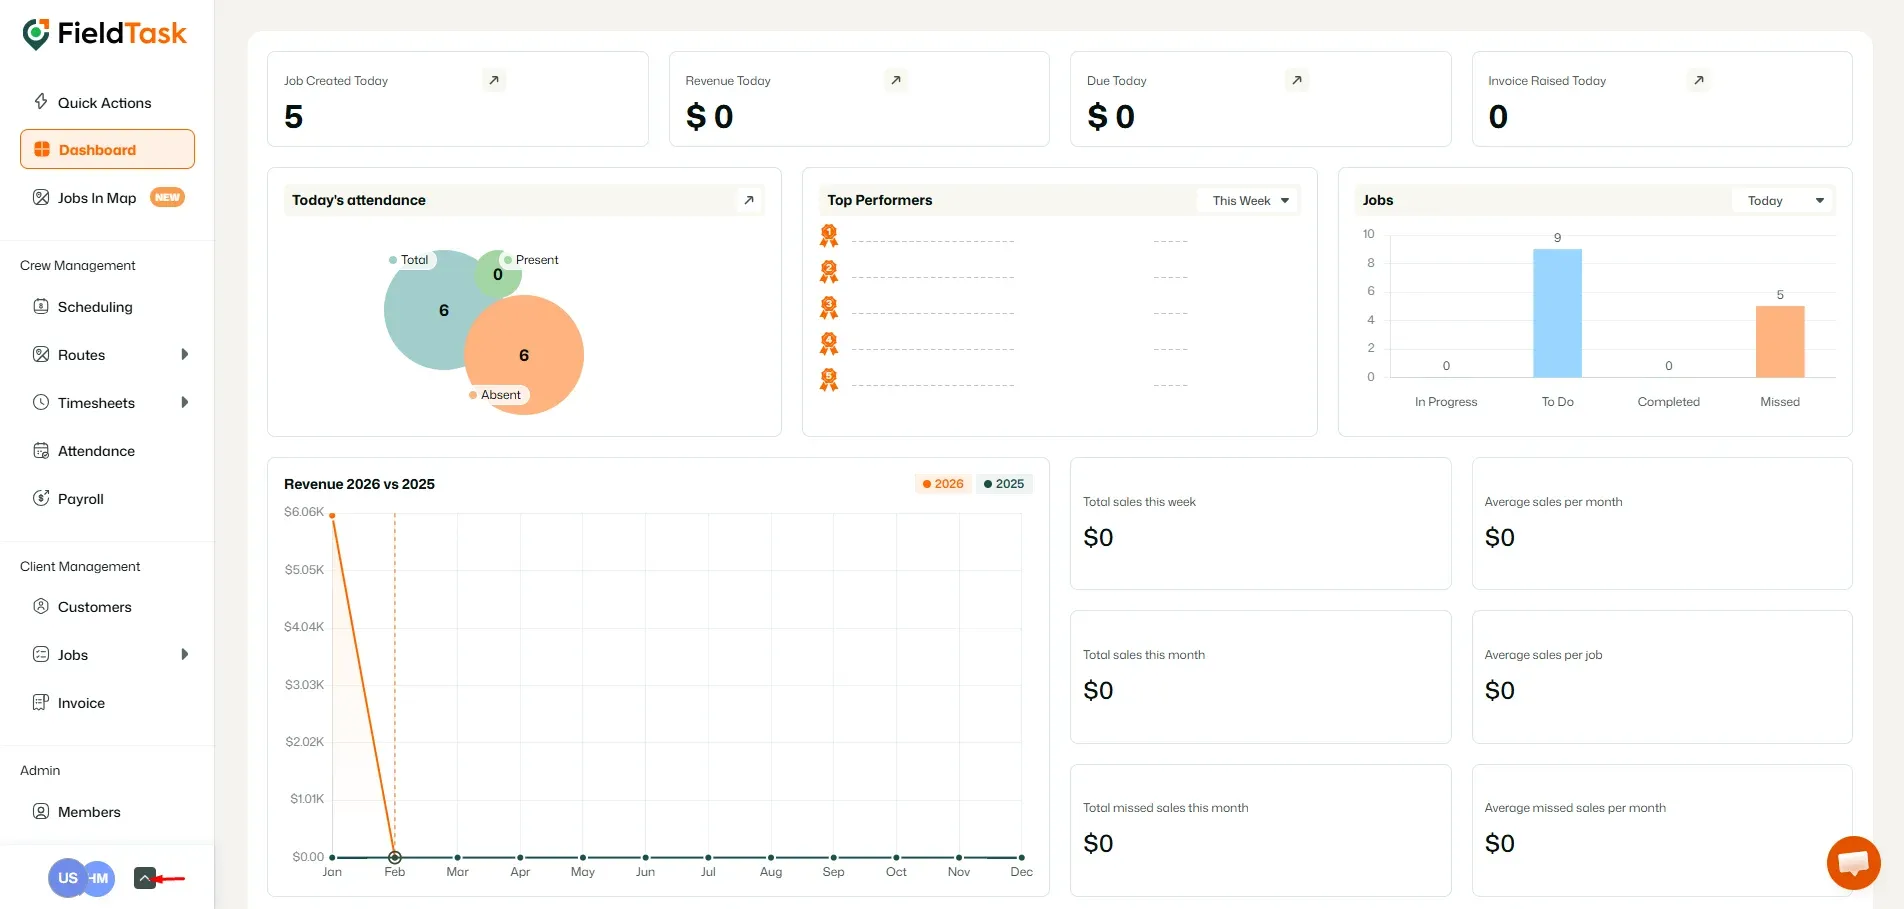Viewport: 1904px width, 909px height.
Task: Expand the Jobs submenu arrow
Action: click(185, 654)
